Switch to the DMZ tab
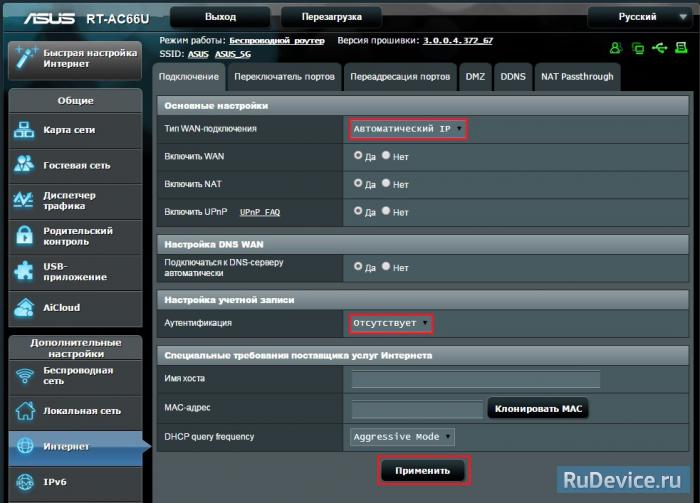The image size is (700, 503). 475,77
